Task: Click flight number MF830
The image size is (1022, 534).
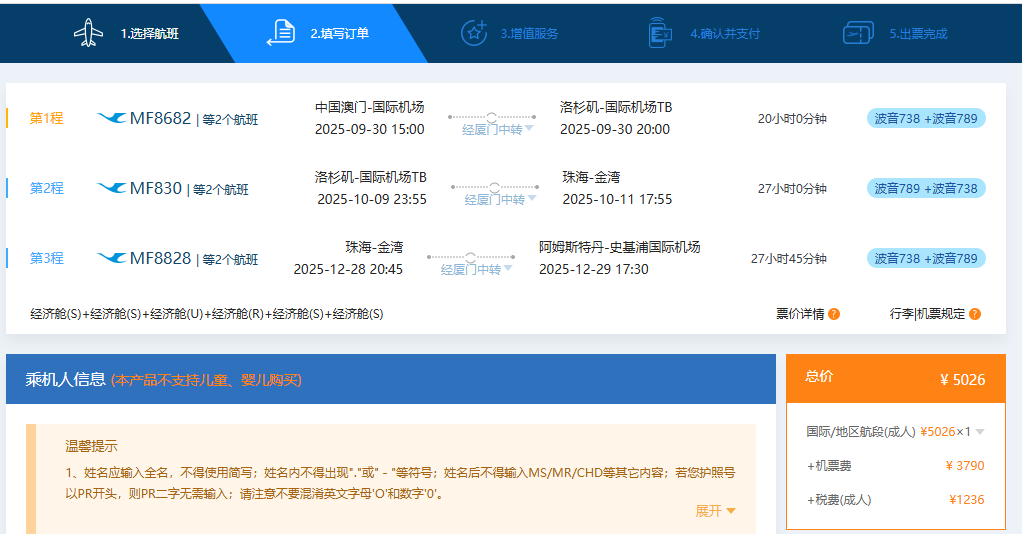Action: pos(156,188)
